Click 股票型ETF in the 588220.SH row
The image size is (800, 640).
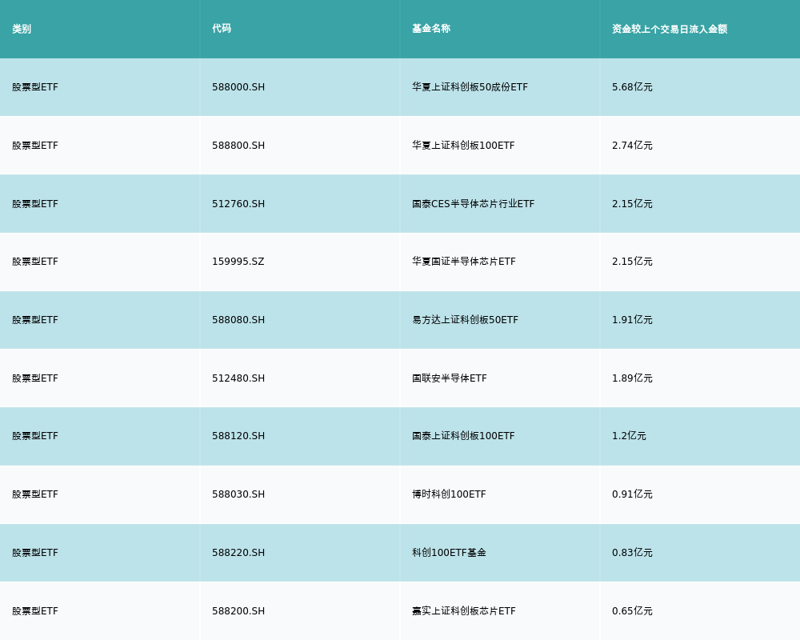click(35, 552)
